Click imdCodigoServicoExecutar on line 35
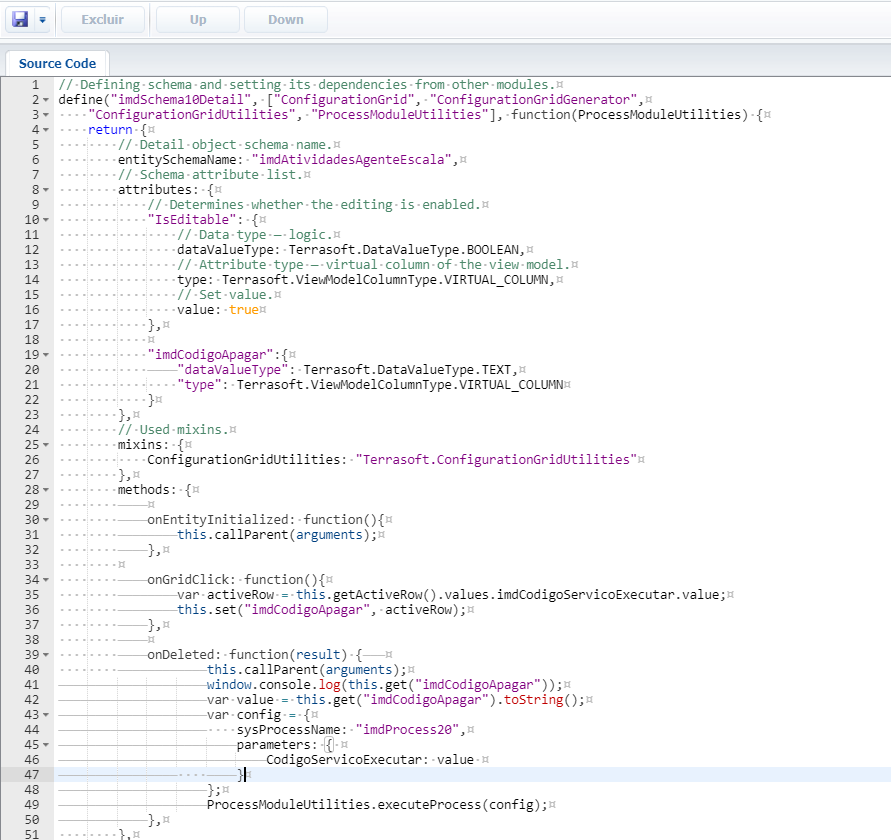This screenshot has width=891, height=840. [x=585, y=595]
